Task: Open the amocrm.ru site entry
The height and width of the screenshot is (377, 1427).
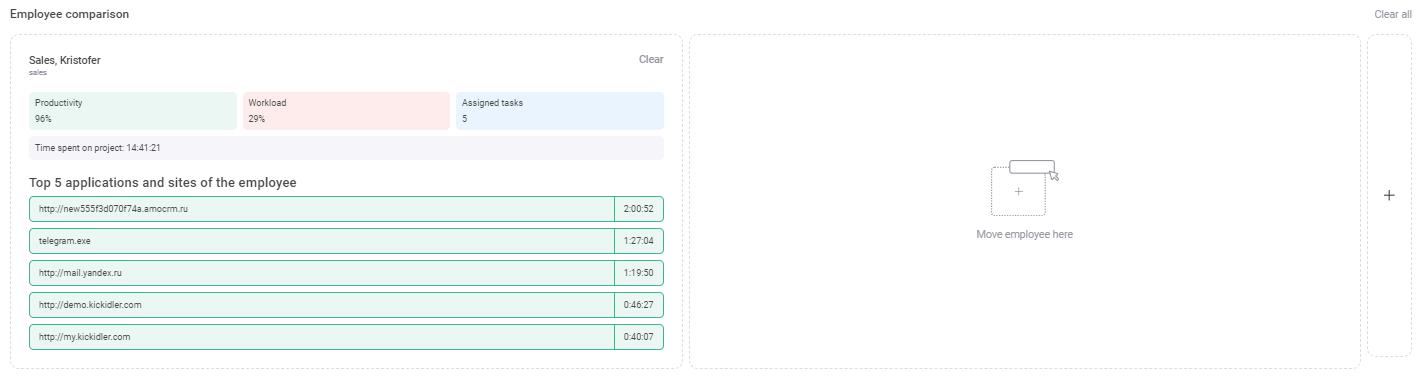Action: 322,209
